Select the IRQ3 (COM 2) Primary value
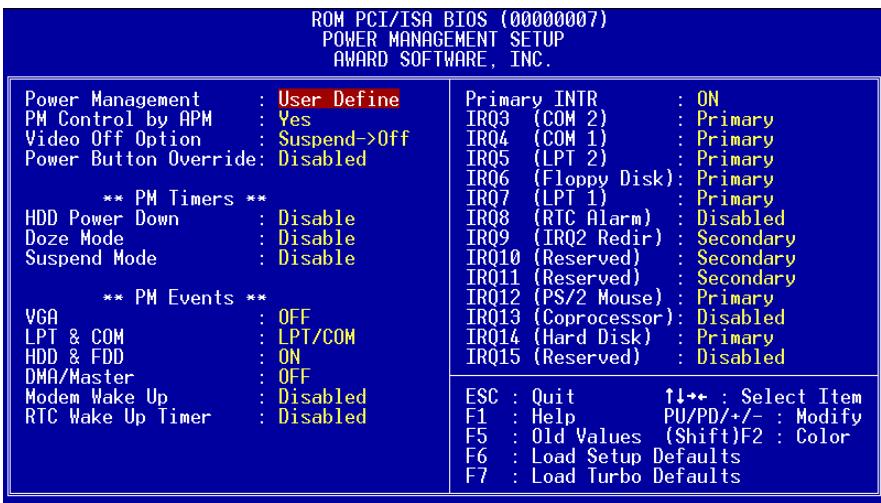This screenshot has width=881, height=503. click(x=735, y=119)
